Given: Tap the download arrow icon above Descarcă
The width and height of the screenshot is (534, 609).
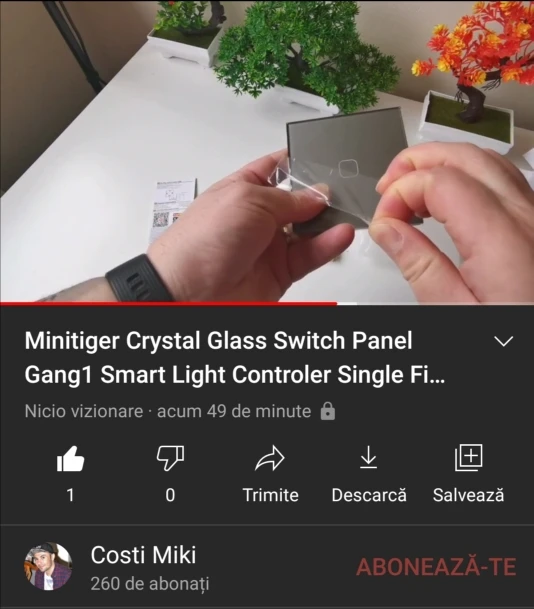Looking at the screenshot, I should [x=369, y=458].
